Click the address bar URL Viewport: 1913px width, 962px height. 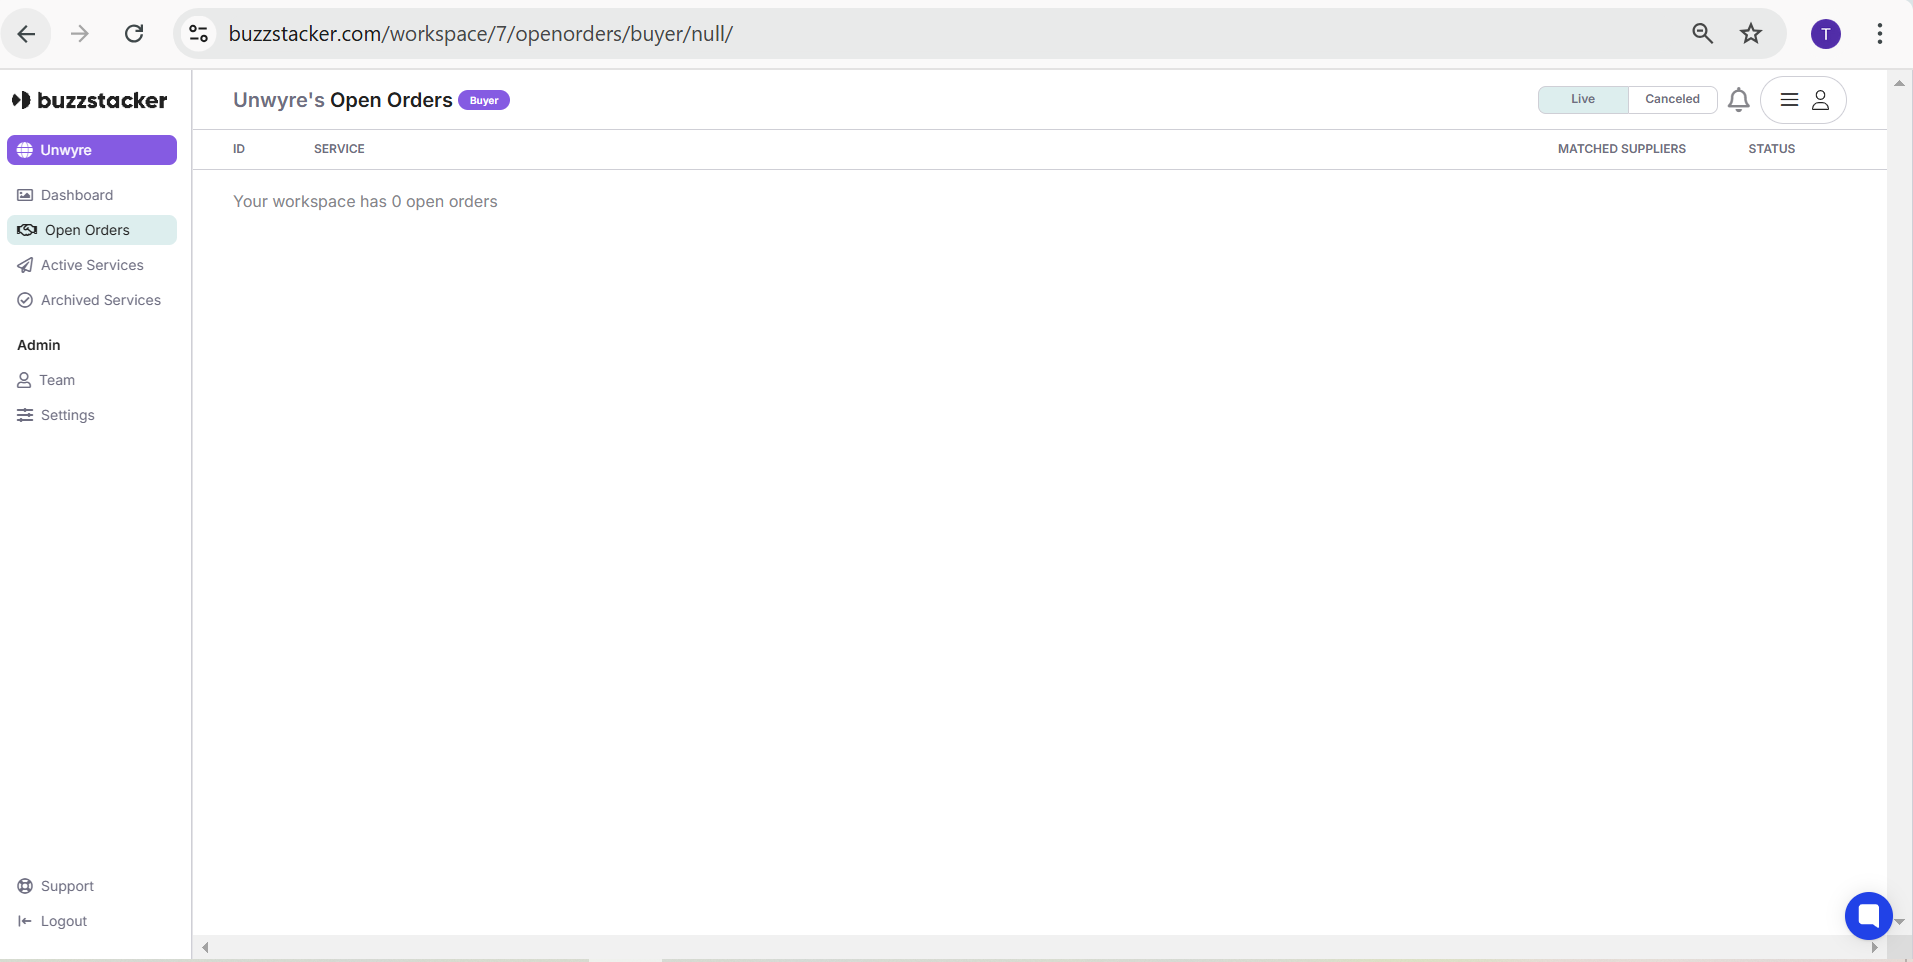[x=481, y=34]
